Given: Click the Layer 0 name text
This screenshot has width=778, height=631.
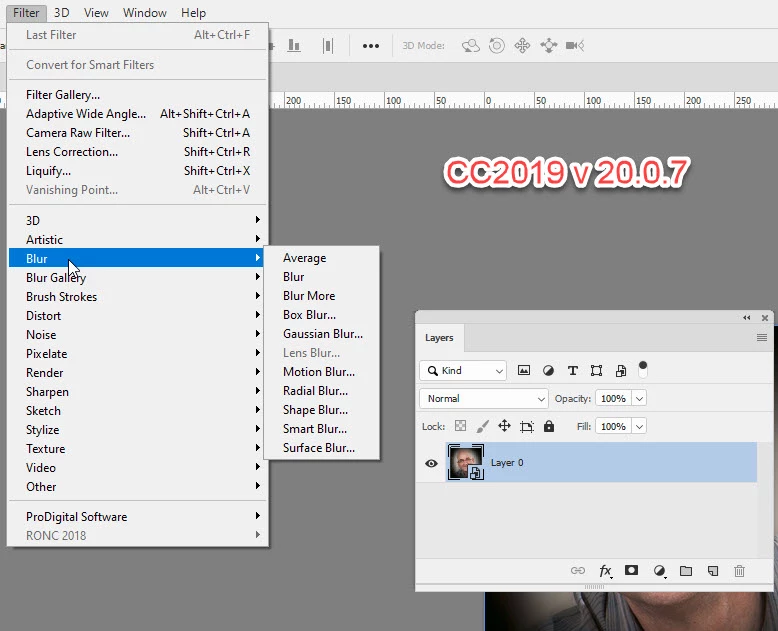Looking at the screenshot, I should click(x=507, y=462).
